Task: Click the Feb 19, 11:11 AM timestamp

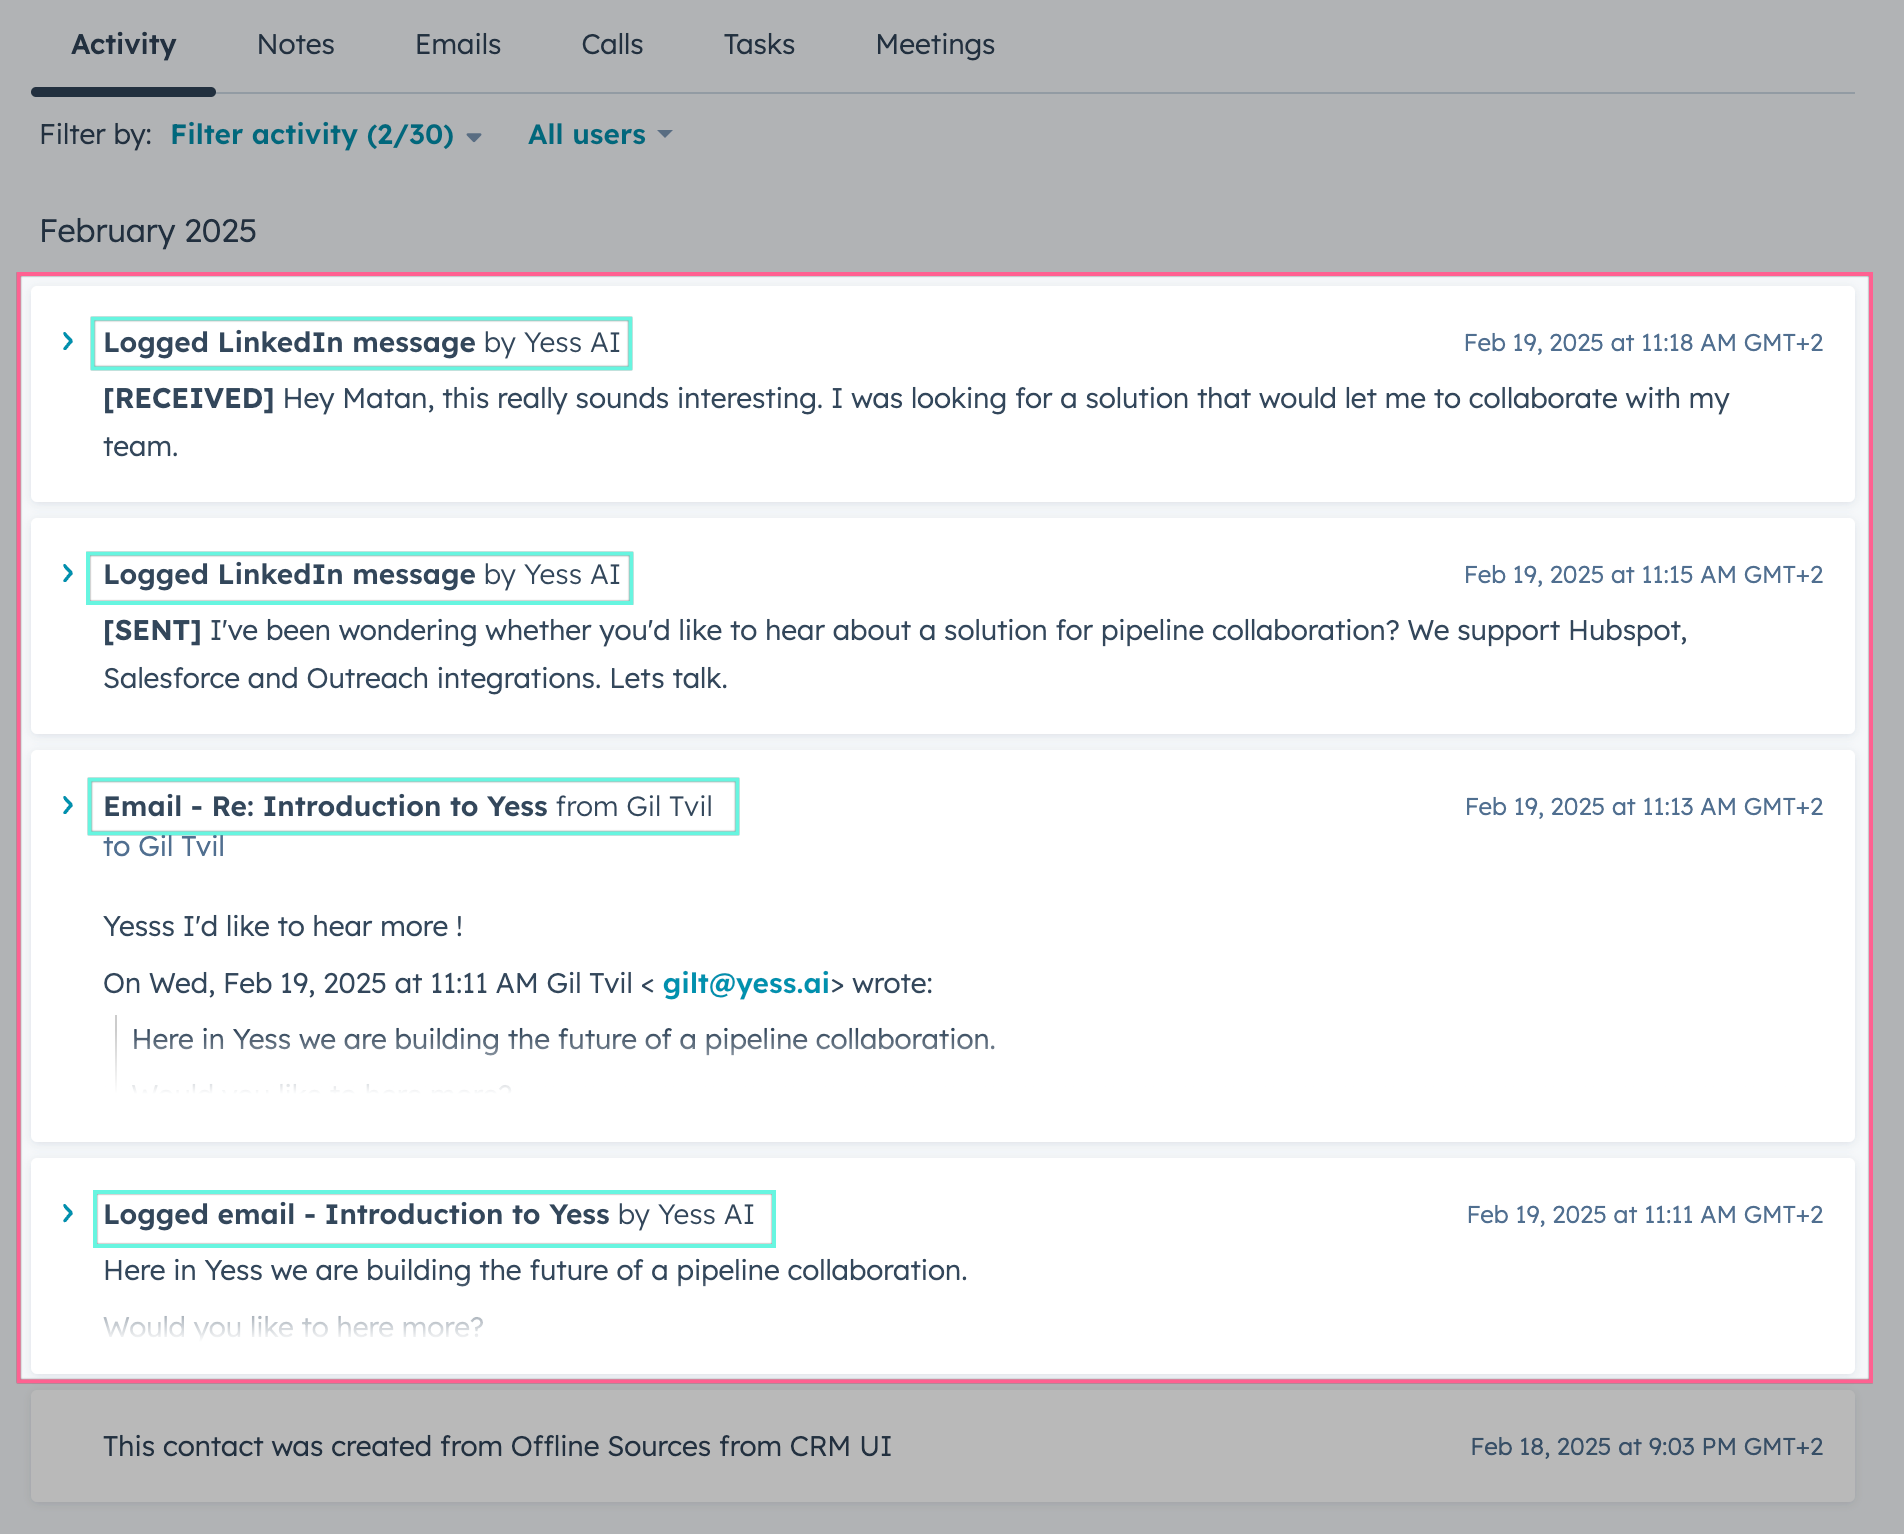Action: click(x=1645, y=1215)
